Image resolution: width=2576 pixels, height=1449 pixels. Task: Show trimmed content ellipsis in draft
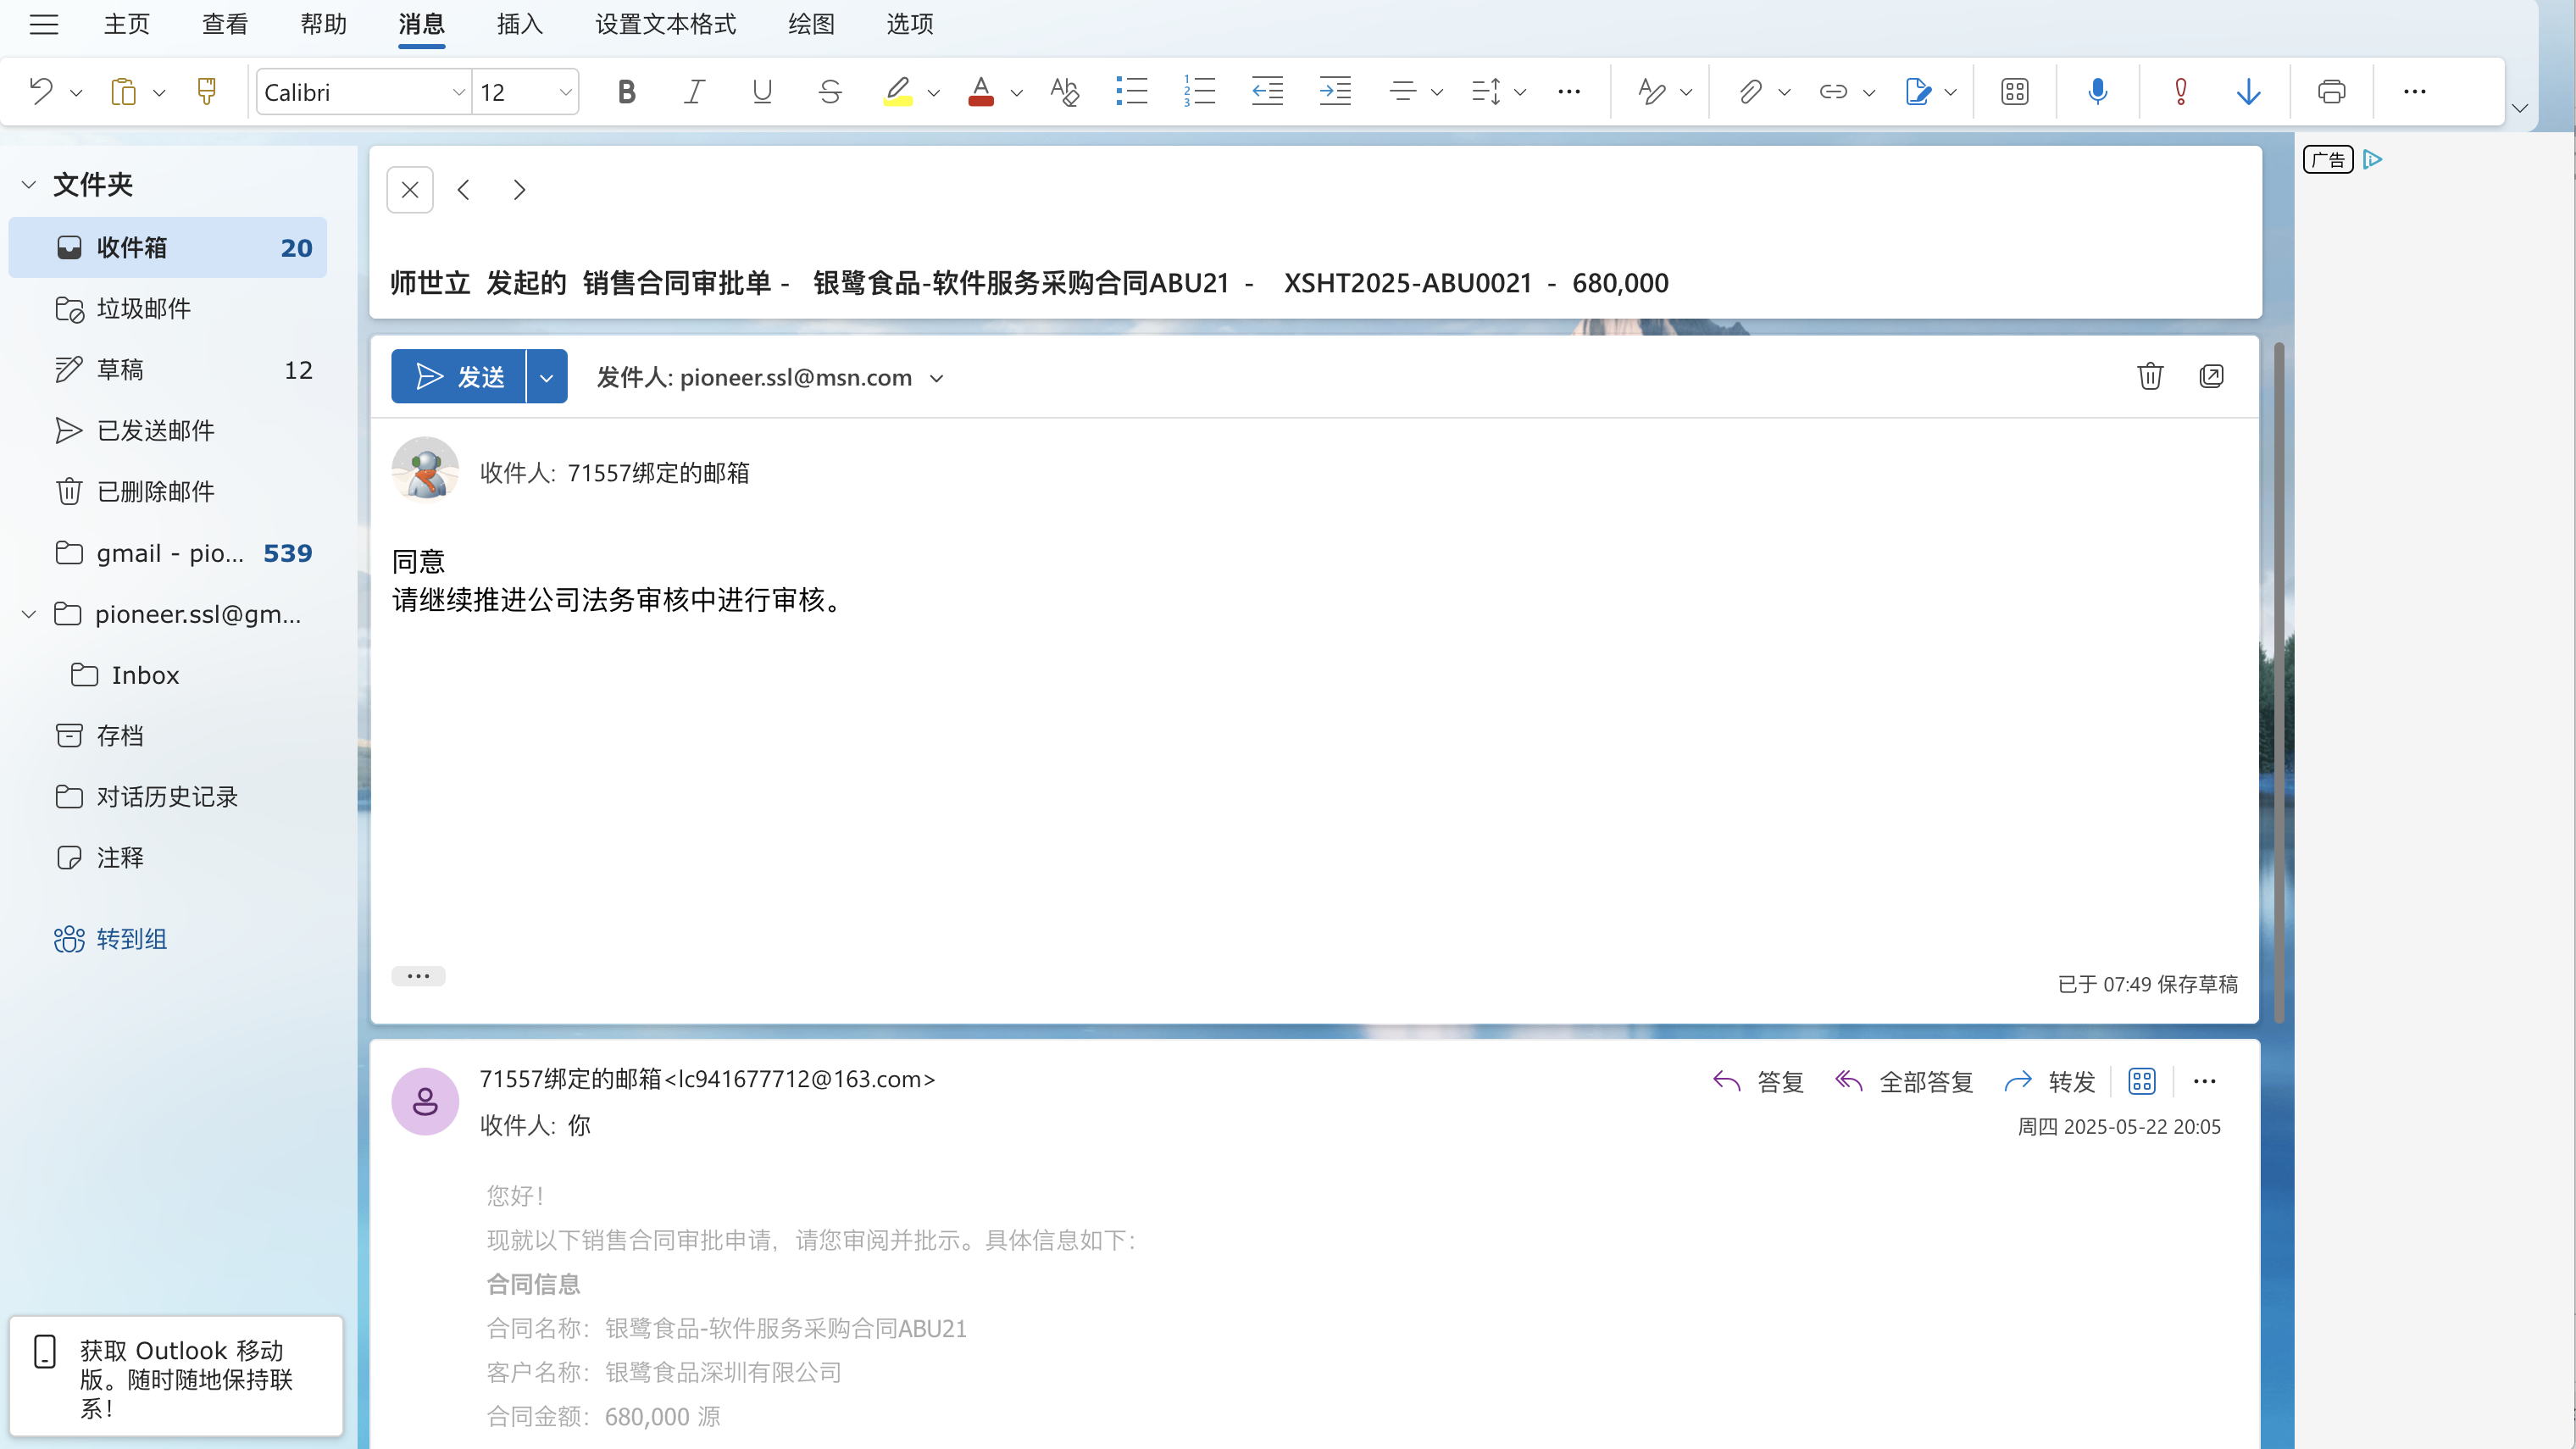pos(418,975)
